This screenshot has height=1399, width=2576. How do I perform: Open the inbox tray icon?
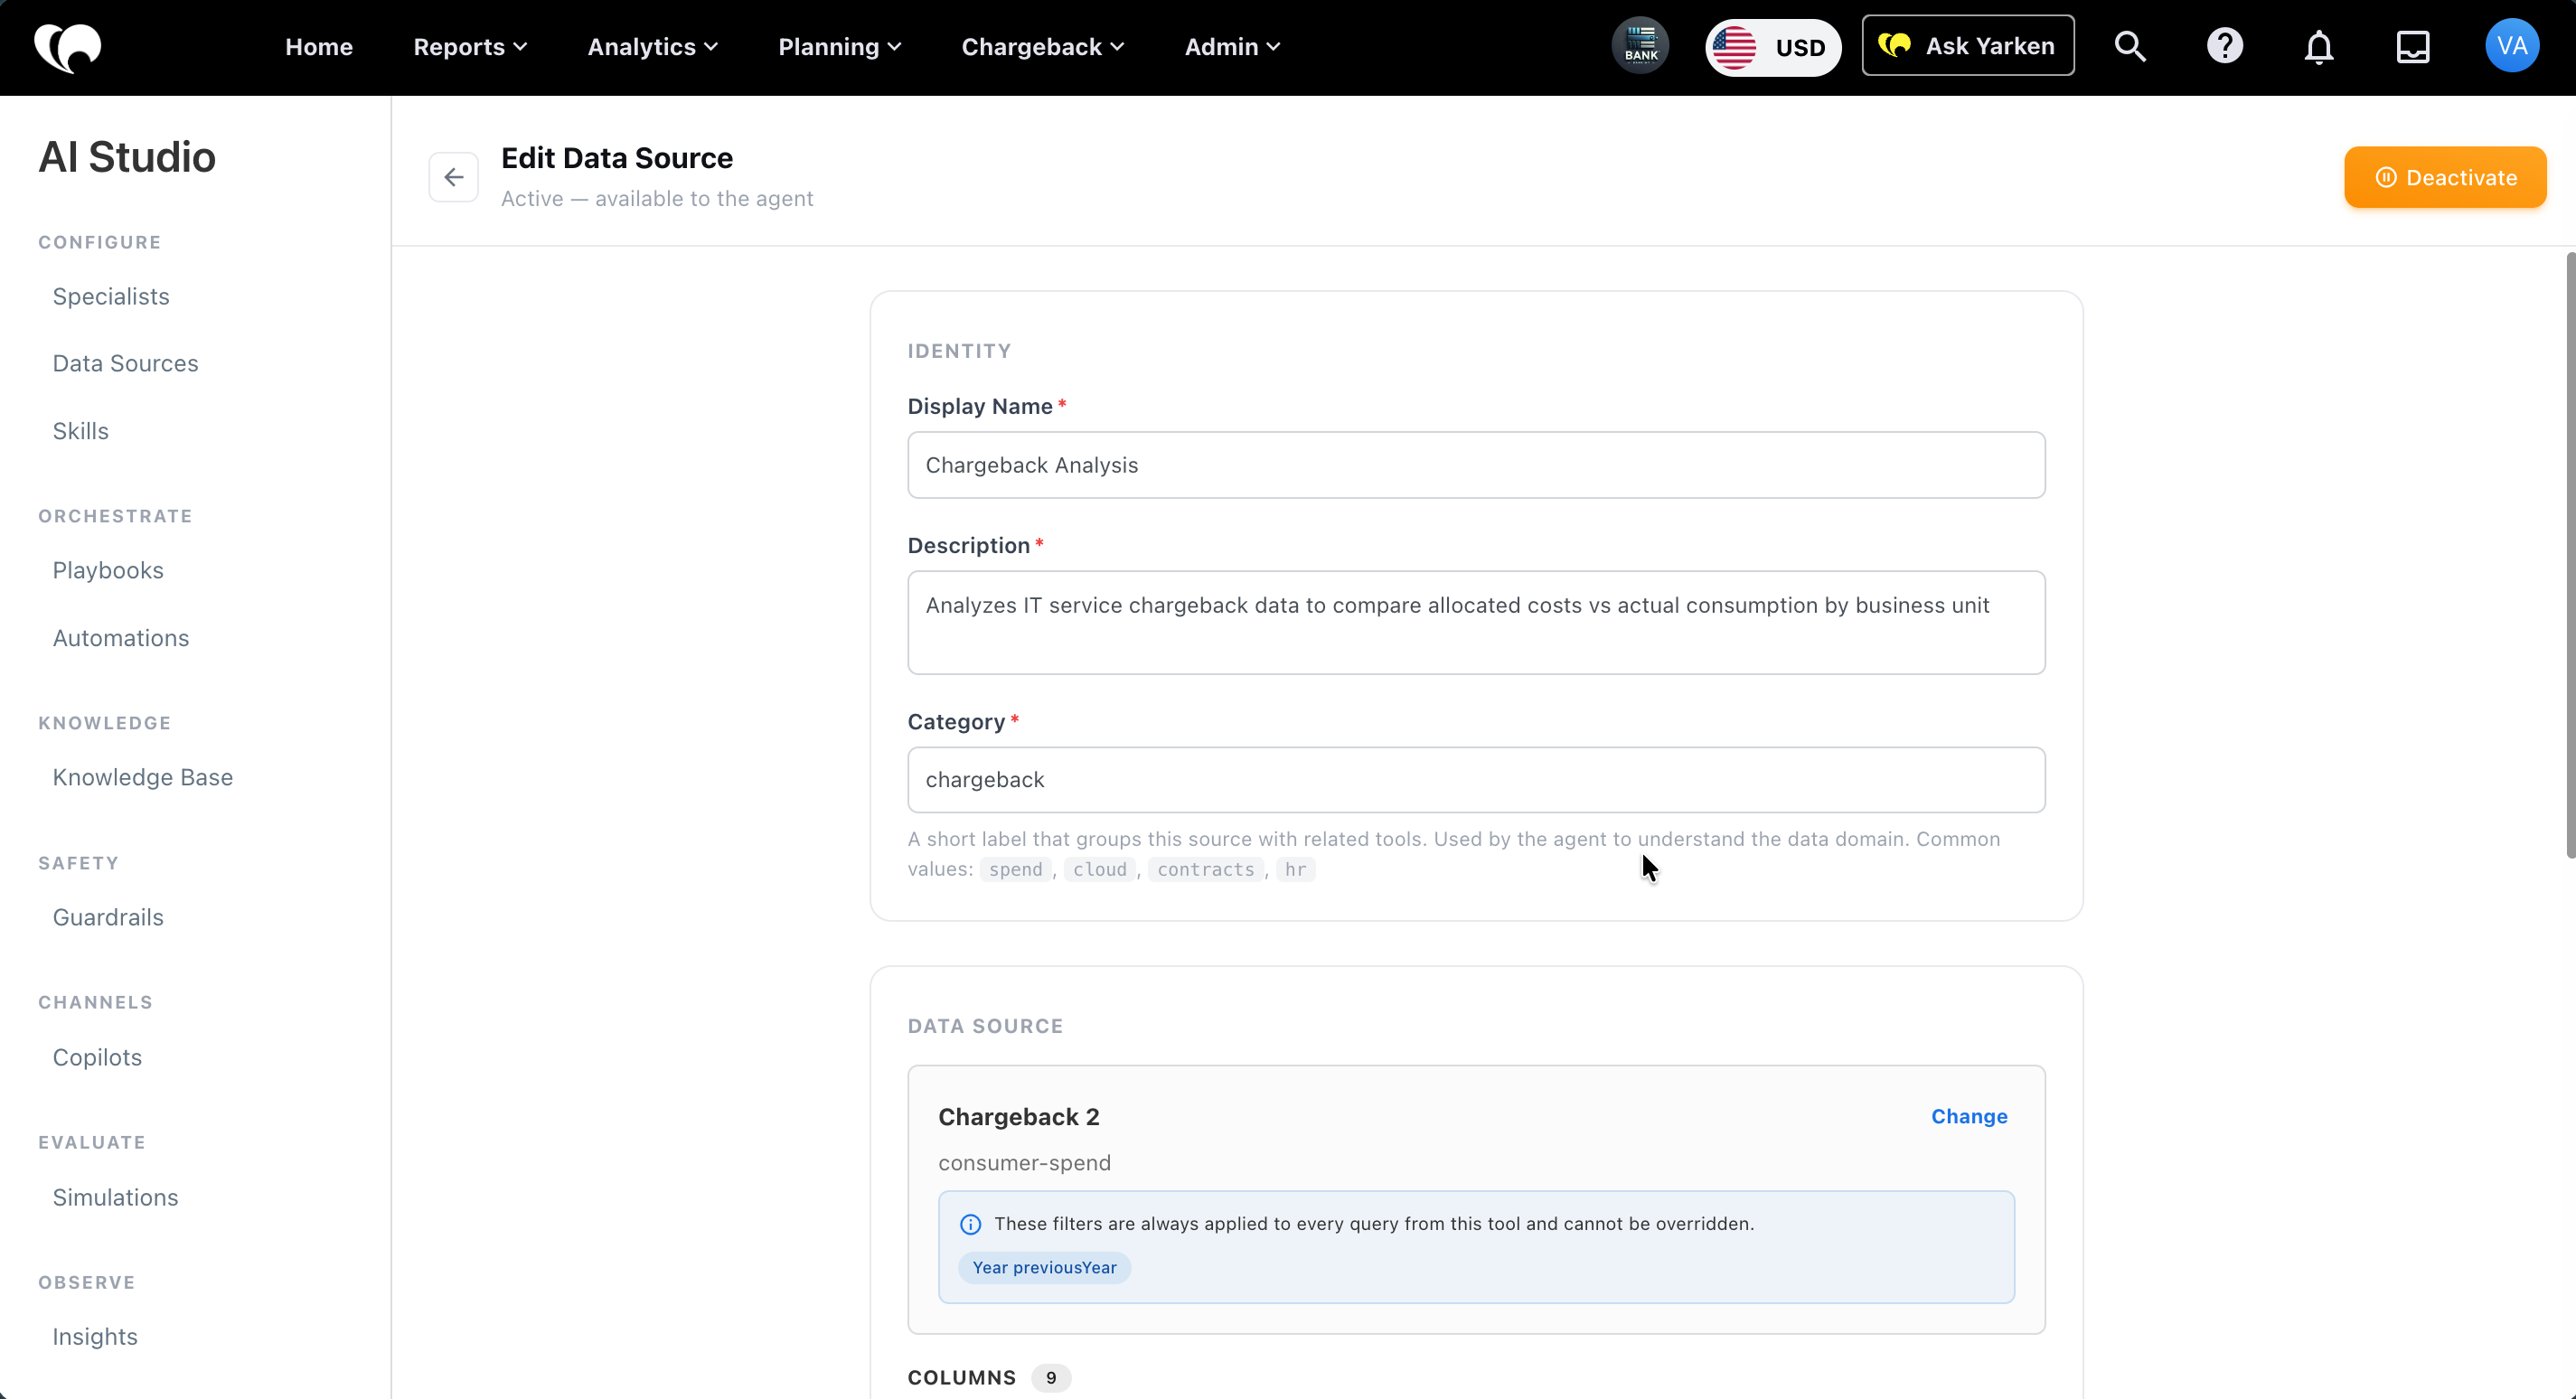click(x=2412, y=47)
